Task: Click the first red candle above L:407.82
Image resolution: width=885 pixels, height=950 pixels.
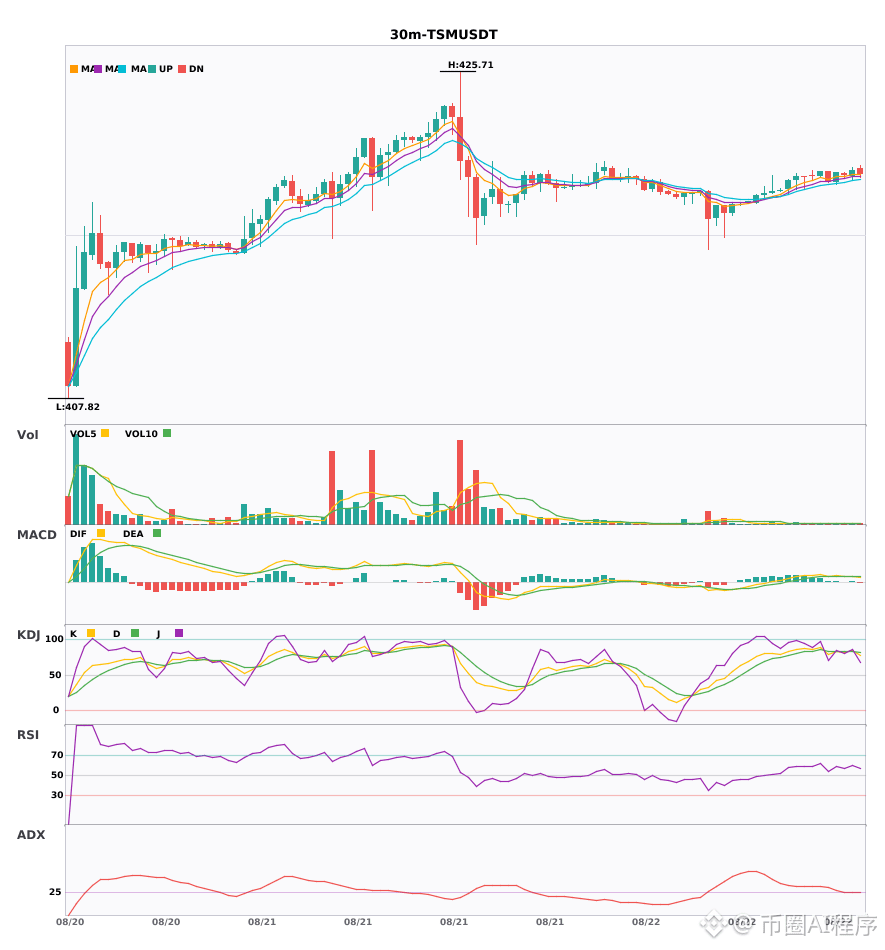Action: pyautogui.click(x=68, y=364)
